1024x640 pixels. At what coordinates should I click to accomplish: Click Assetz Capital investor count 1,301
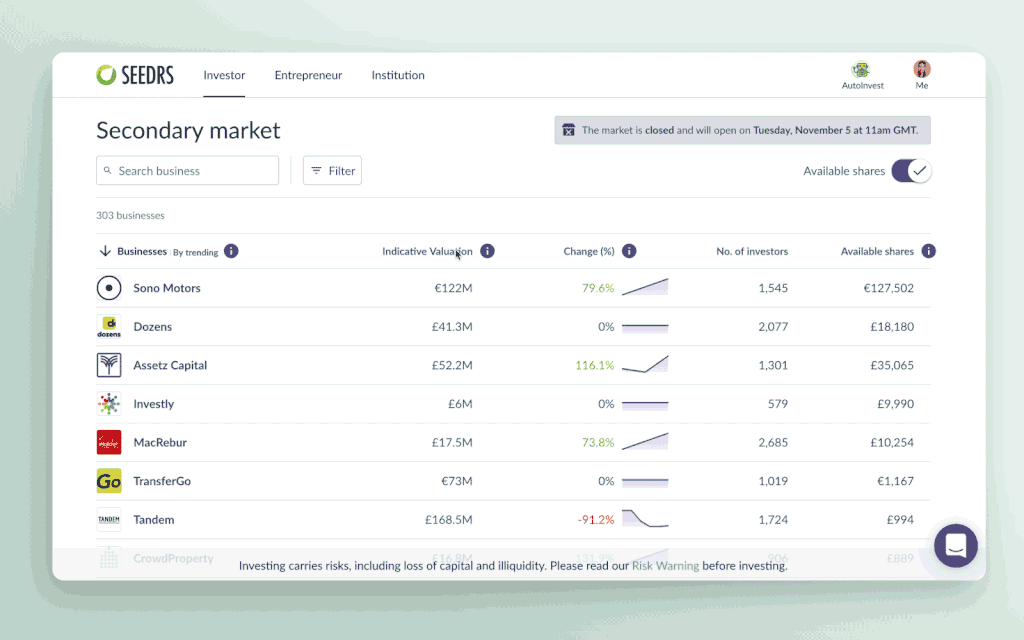[x=773, y=365]
